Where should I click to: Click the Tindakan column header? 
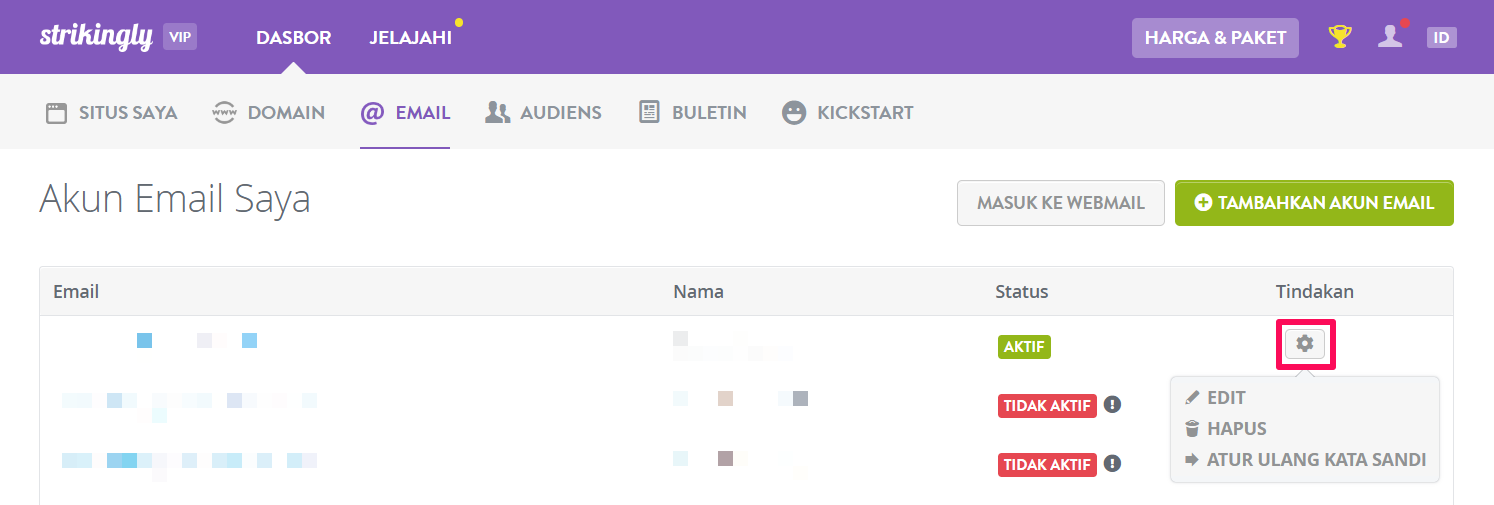click(1315, 291)
